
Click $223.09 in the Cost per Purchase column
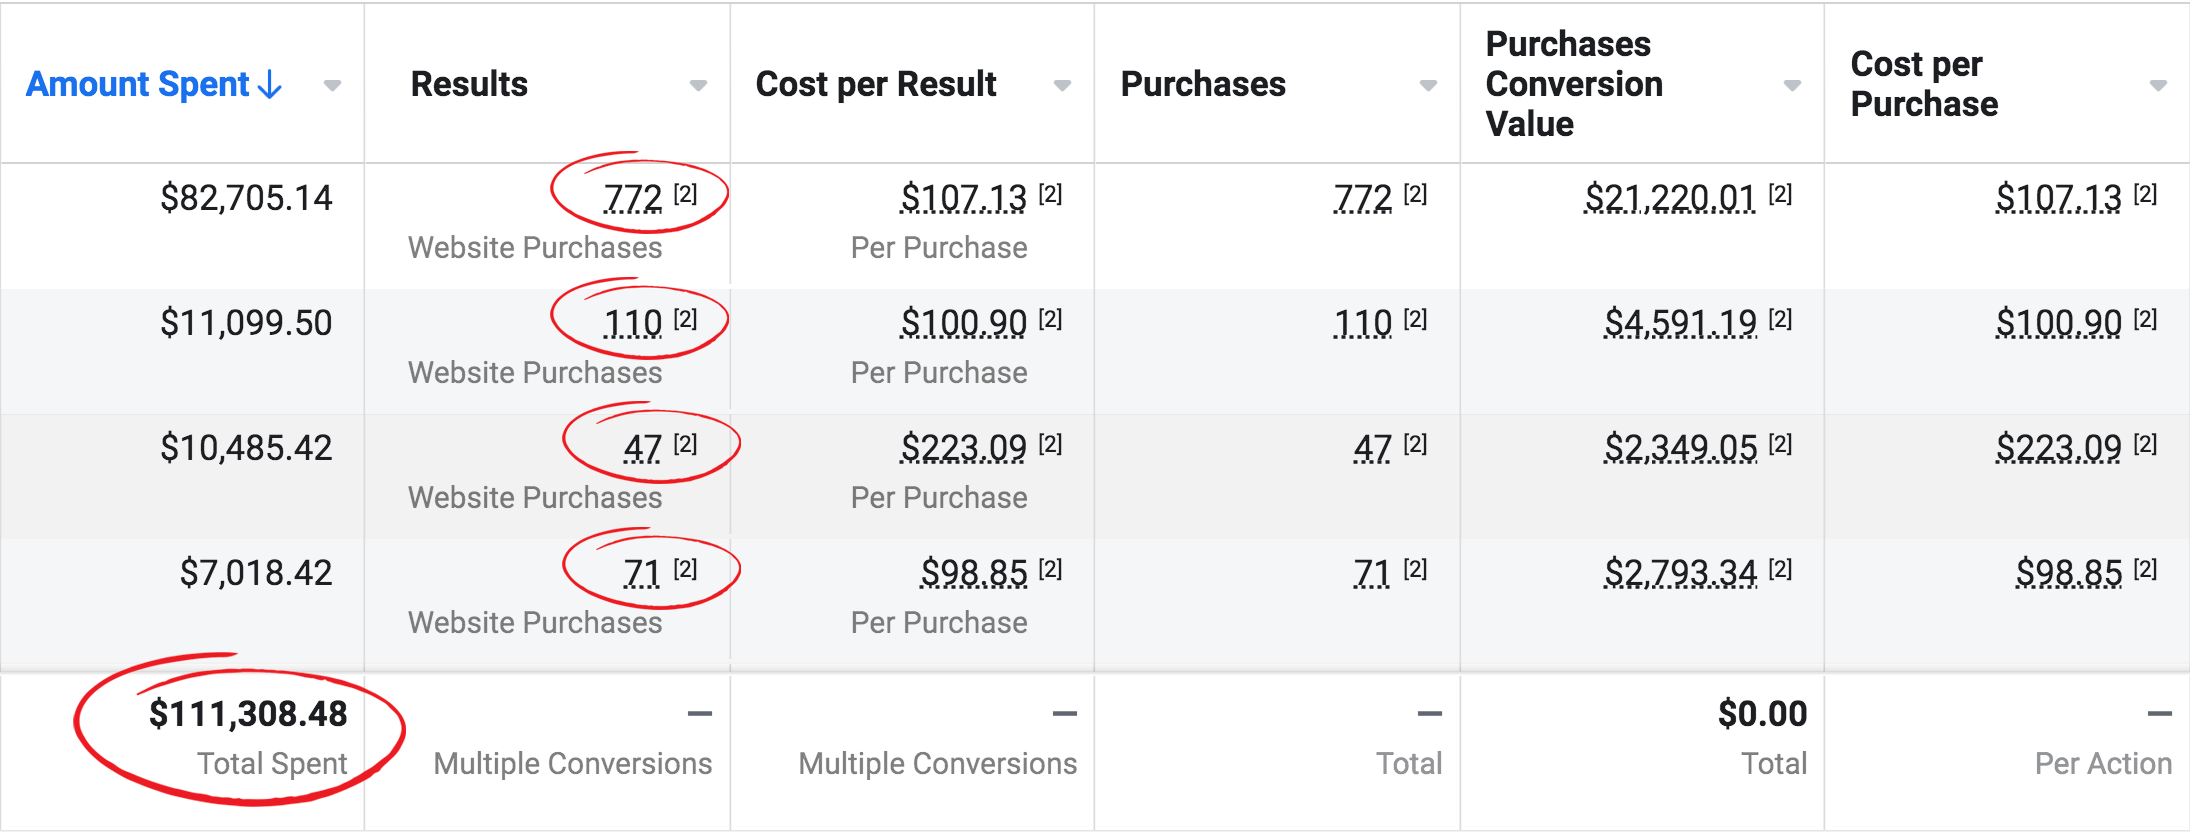2058,448
